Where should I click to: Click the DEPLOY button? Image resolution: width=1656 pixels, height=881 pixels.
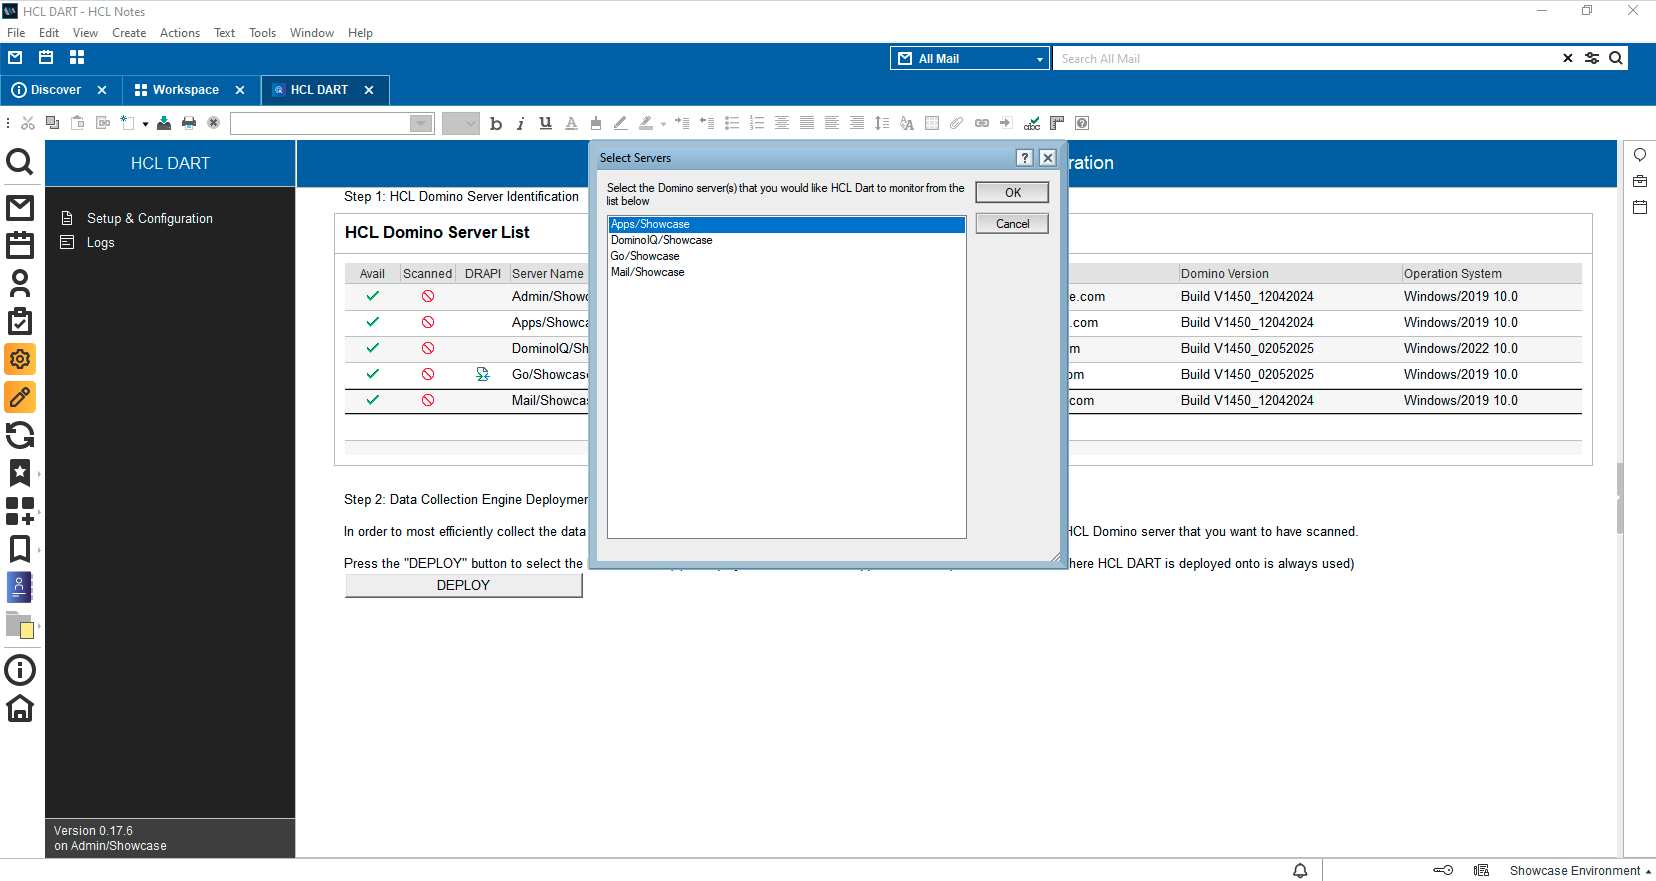(463, 585)
